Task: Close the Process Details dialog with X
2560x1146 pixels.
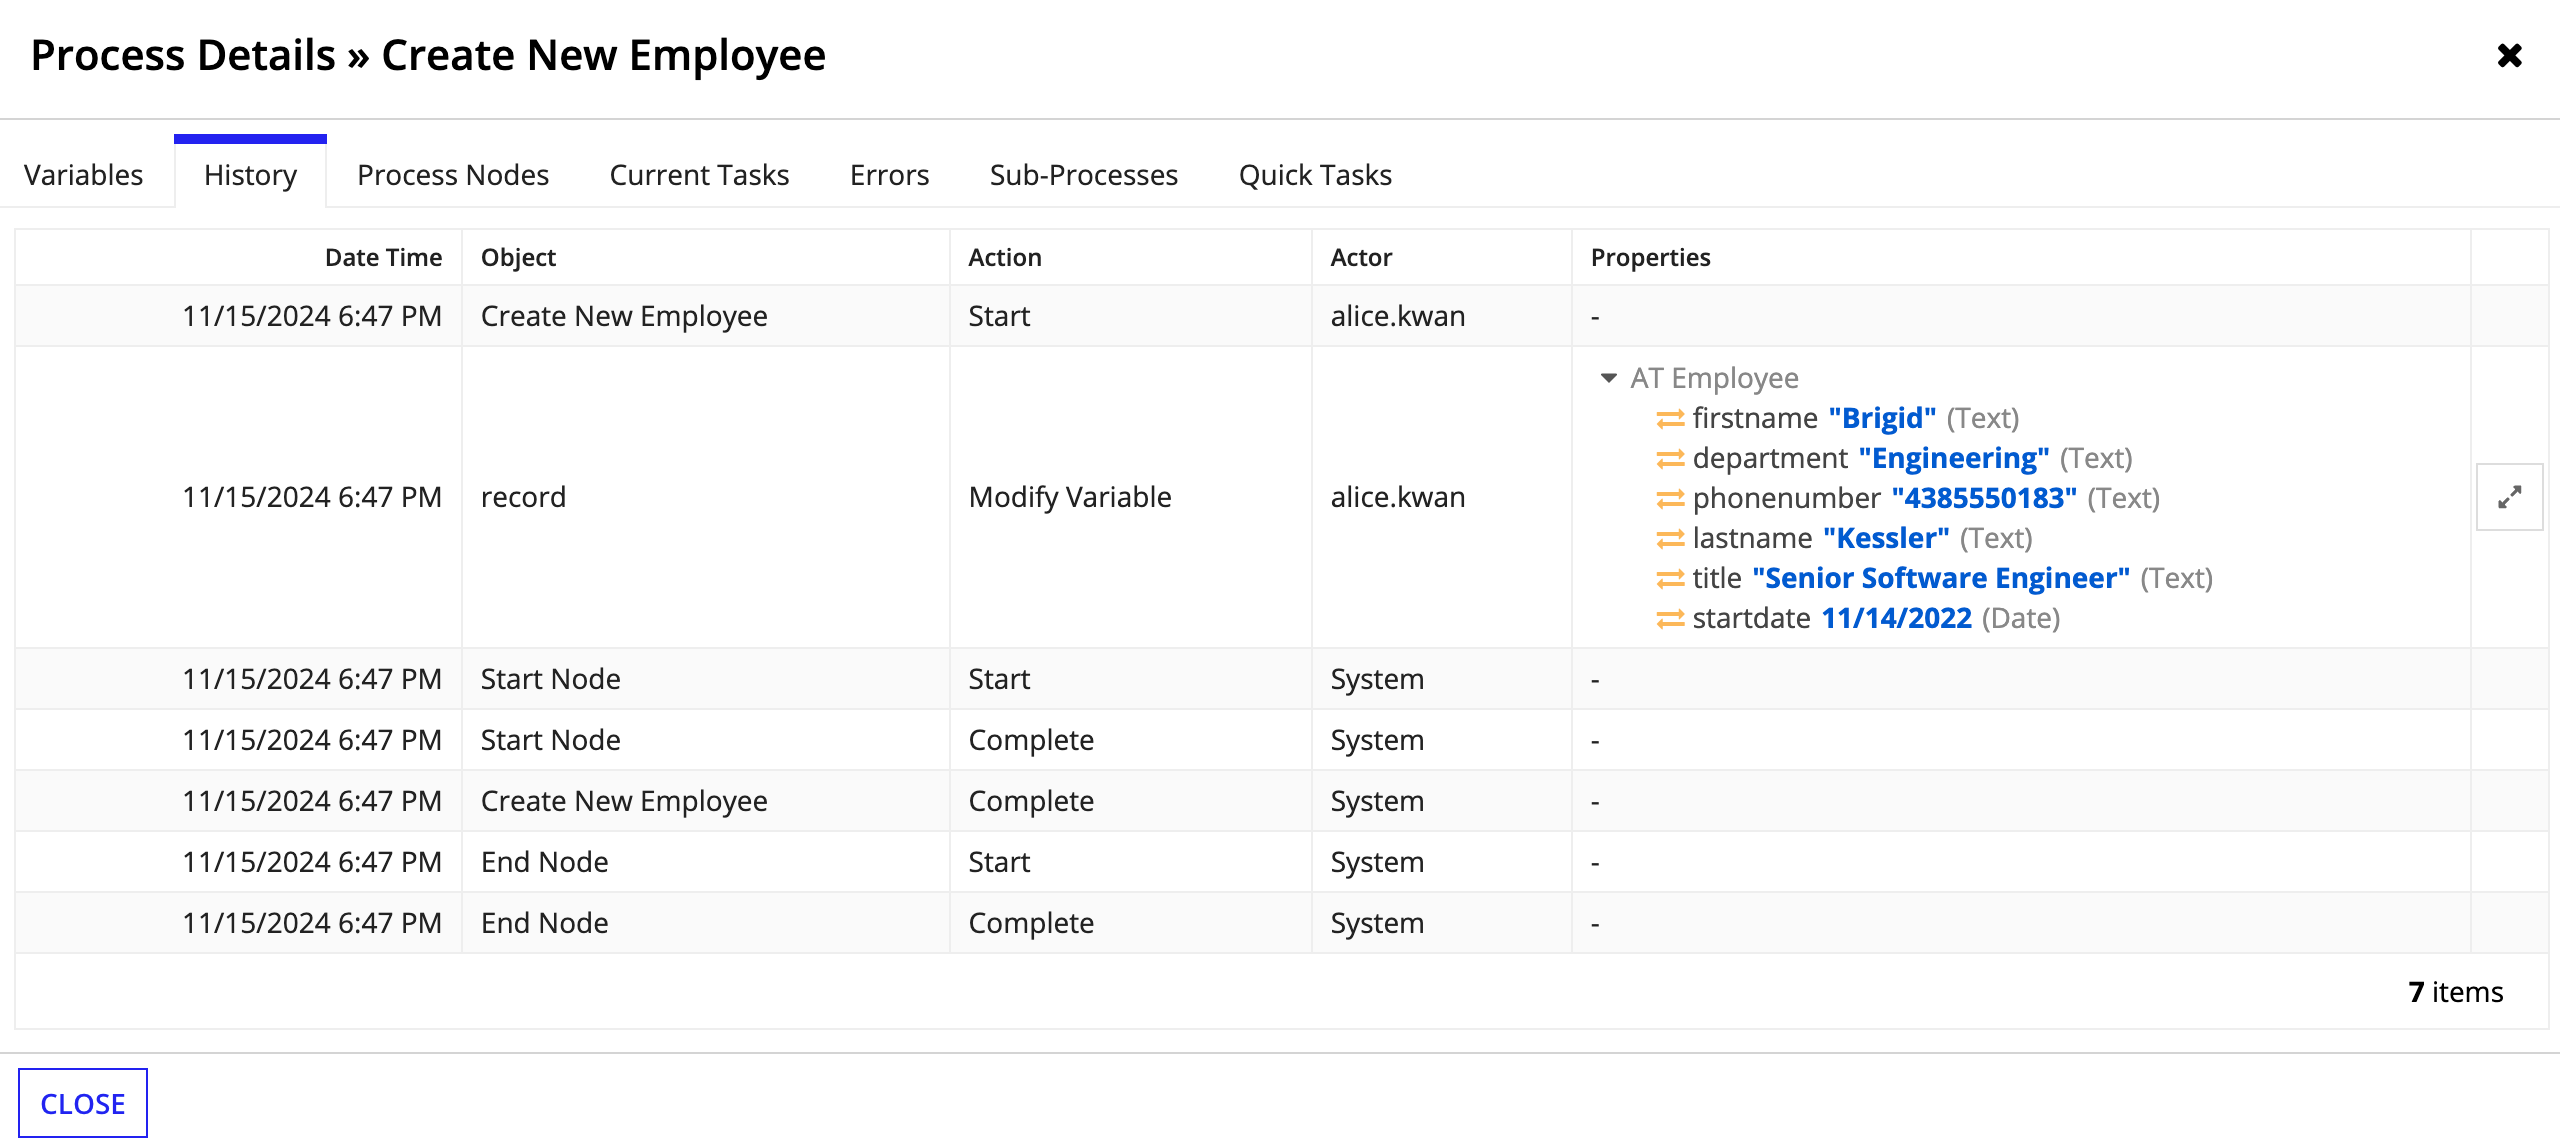Action: pos(2509,55)
